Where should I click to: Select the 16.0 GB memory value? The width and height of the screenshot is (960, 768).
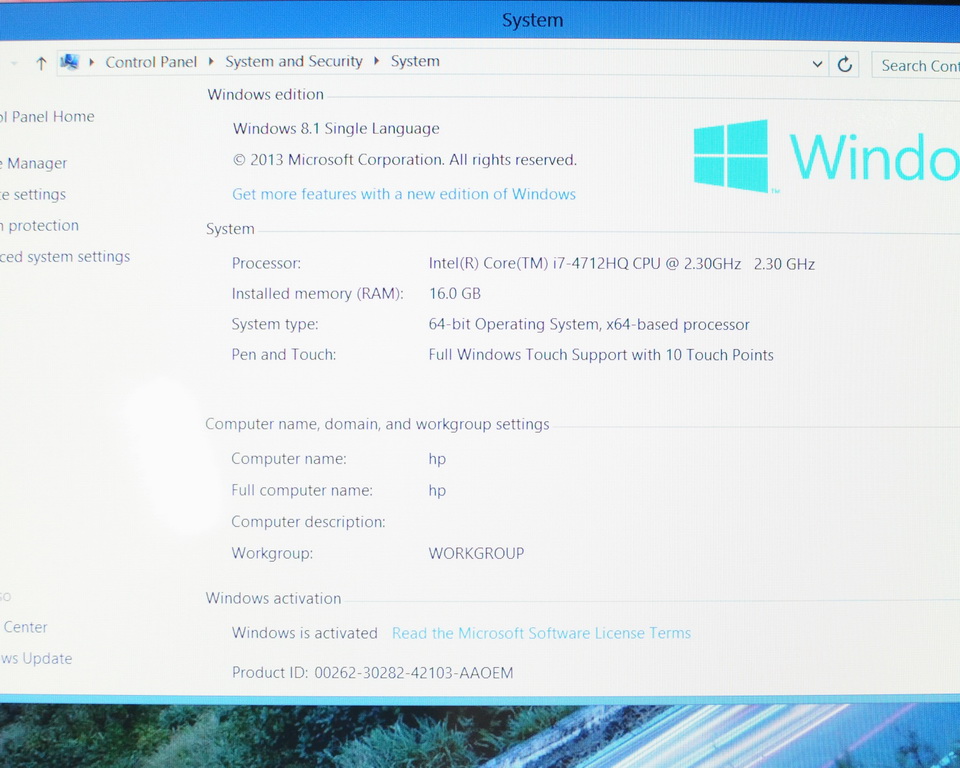pyautogui.click(x=455, y=294)
